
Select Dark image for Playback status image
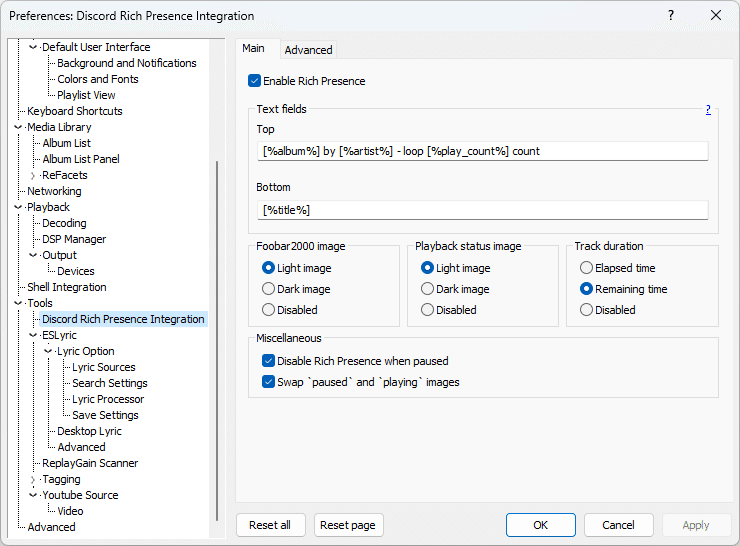[427, 289]
